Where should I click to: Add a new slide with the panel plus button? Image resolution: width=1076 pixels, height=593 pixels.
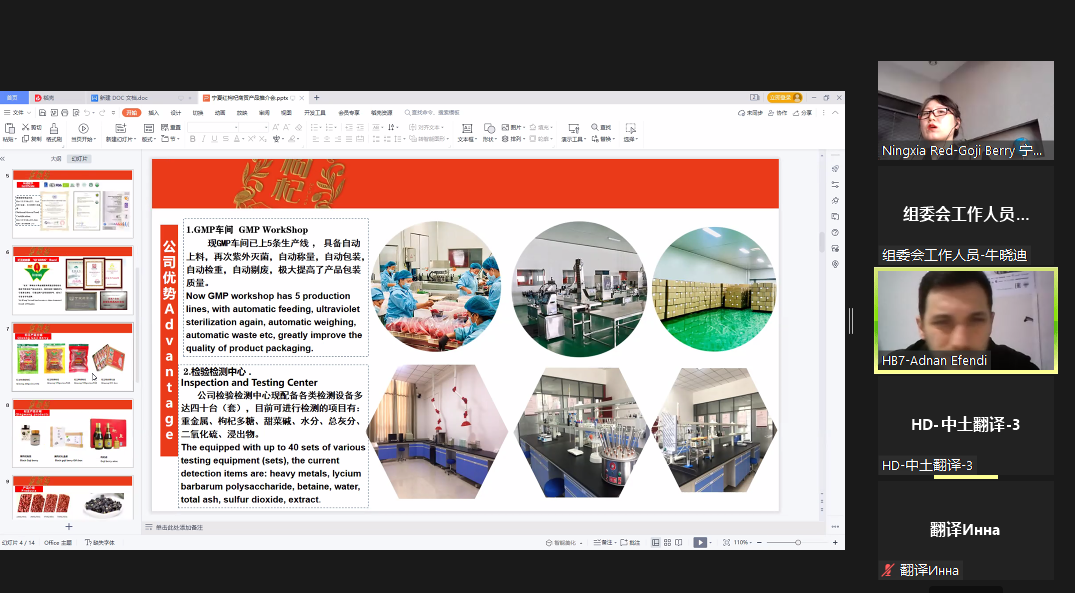pos(69,526)
